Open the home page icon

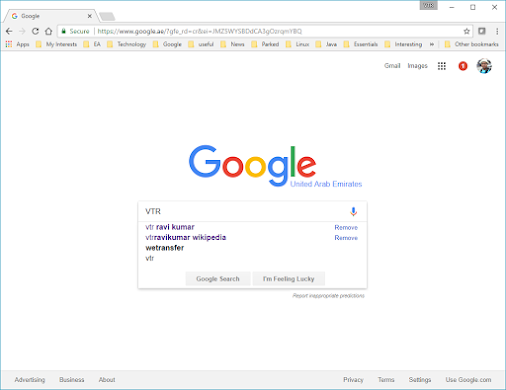click(x=49, y=31)
